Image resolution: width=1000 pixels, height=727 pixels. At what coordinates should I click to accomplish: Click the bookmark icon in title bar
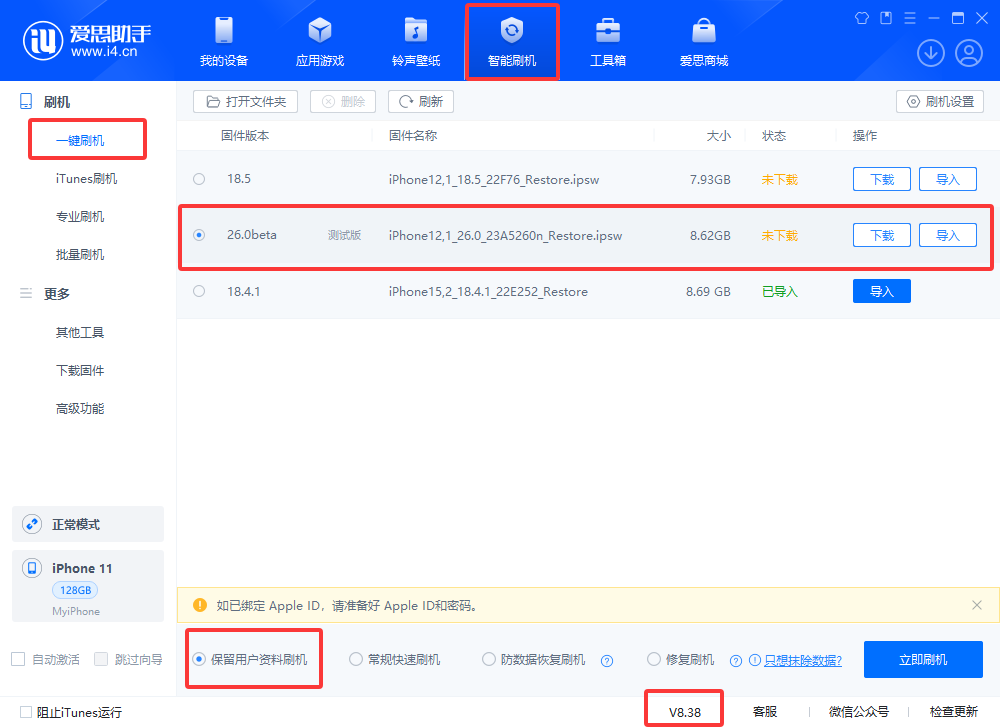click(886, 18)
